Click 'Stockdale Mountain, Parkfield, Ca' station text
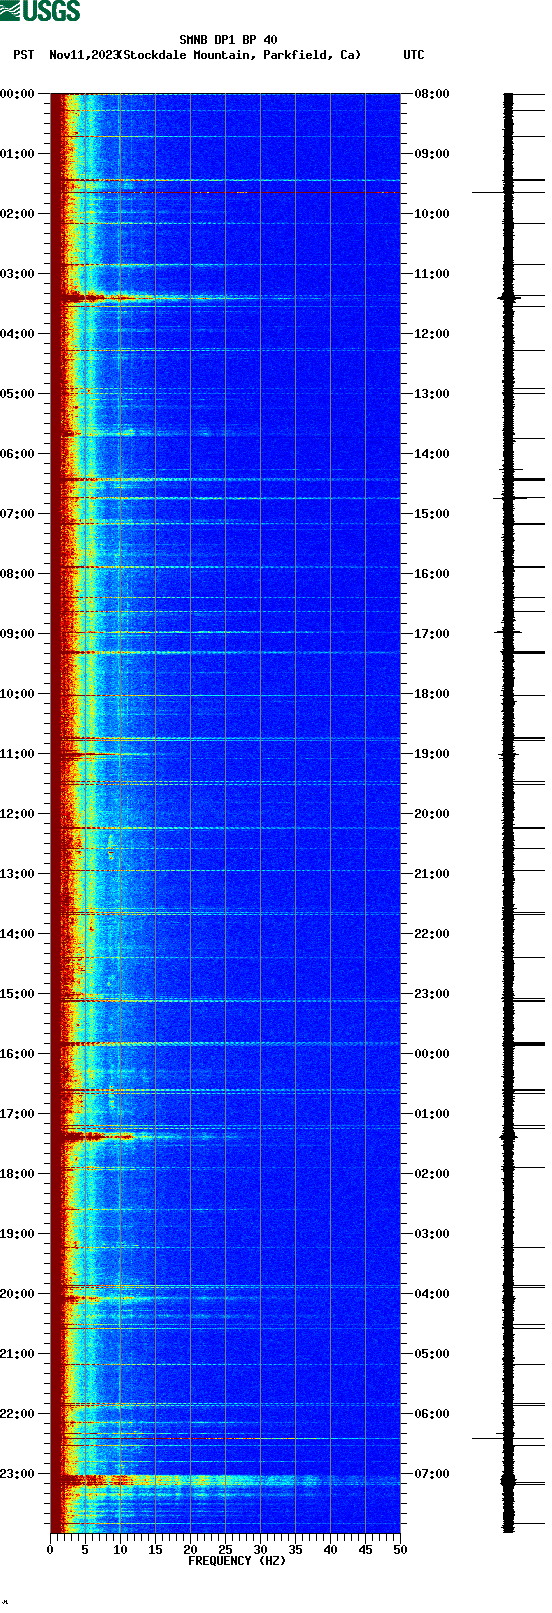 tap(239, 55)
